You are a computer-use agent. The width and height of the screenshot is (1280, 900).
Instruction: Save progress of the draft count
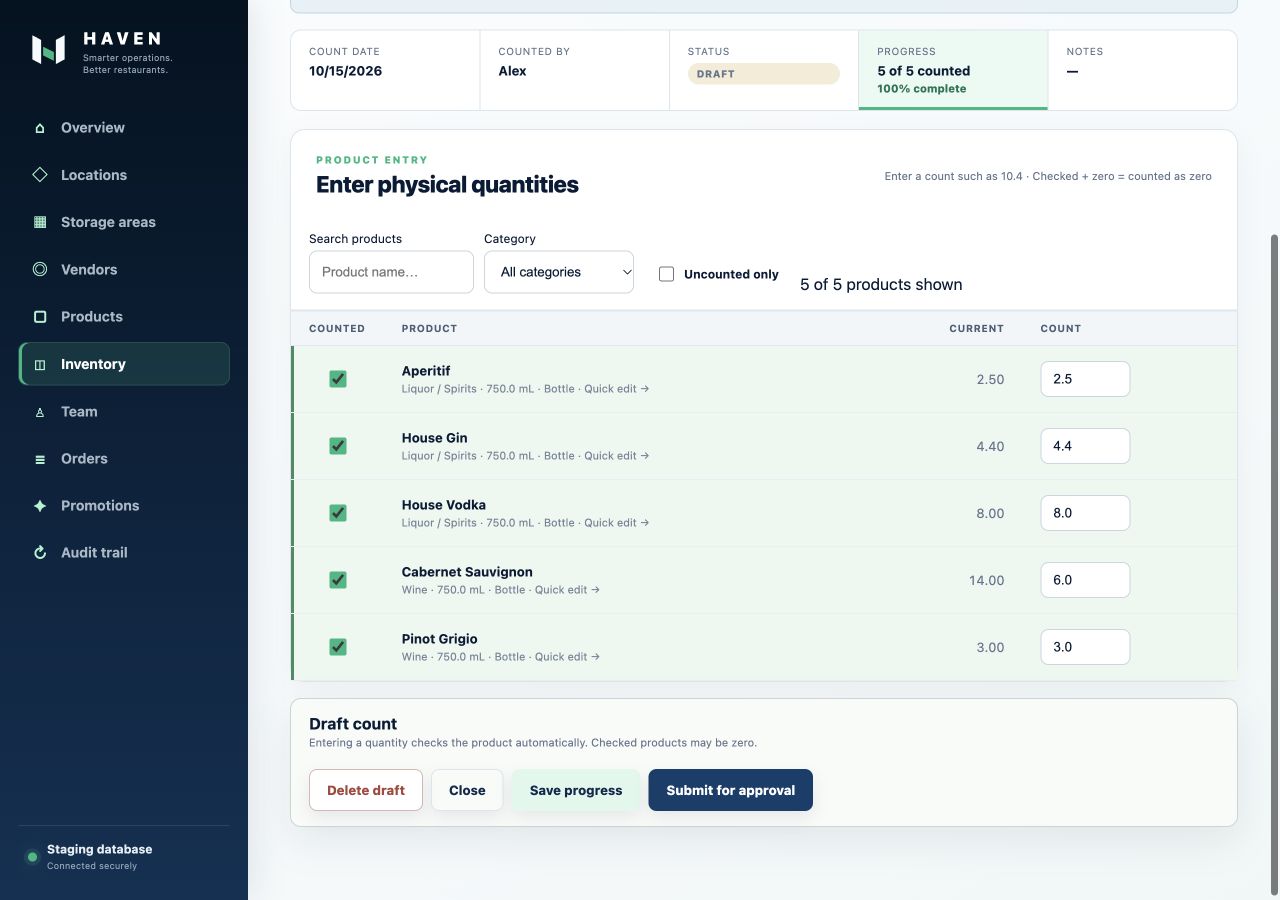click(x=576, y=790)
